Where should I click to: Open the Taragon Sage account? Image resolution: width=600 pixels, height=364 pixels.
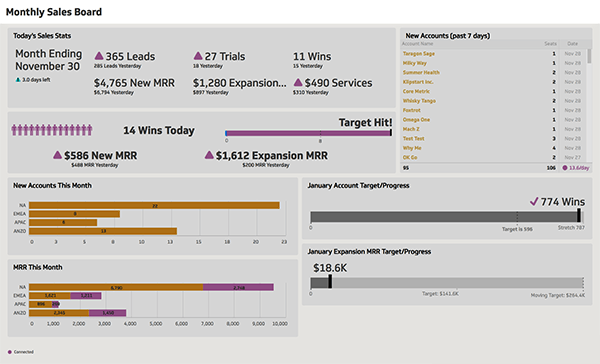[419, 54]
